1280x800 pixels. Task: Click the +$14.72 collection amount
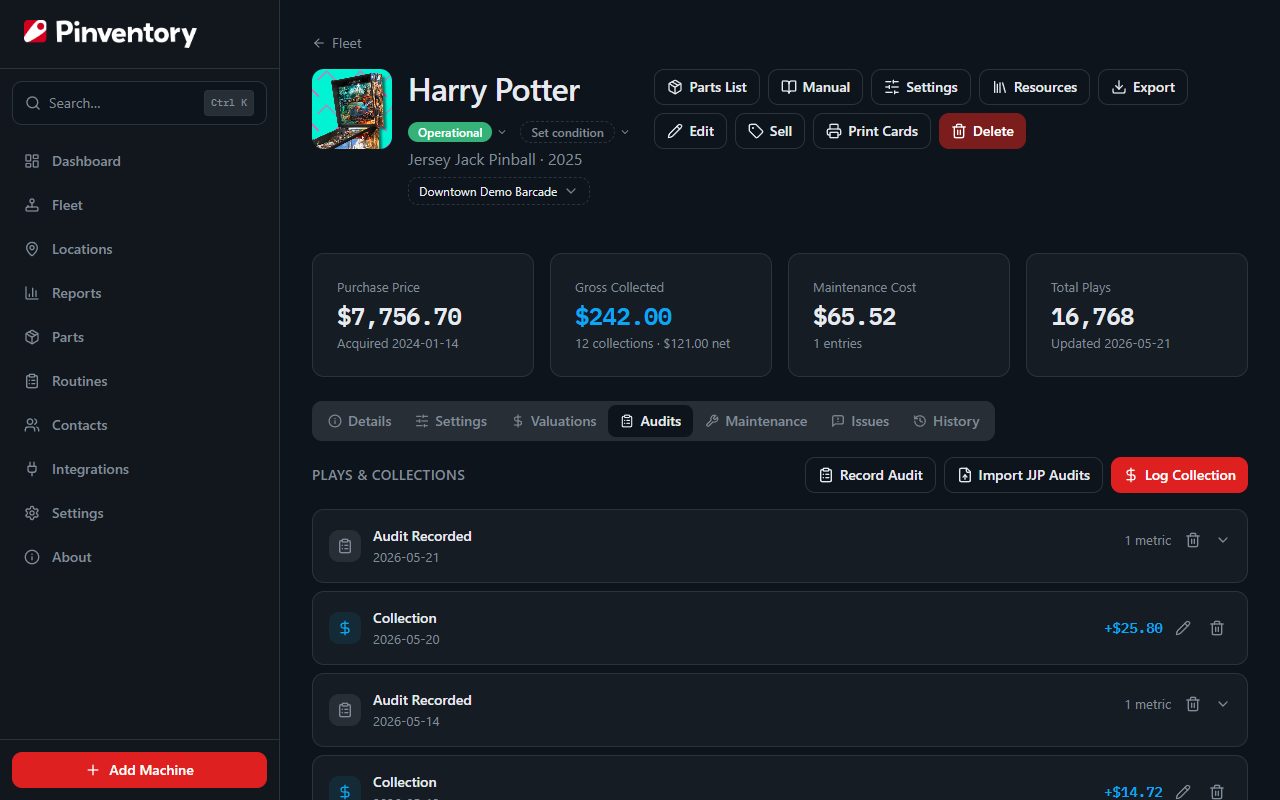point(1133,792)
